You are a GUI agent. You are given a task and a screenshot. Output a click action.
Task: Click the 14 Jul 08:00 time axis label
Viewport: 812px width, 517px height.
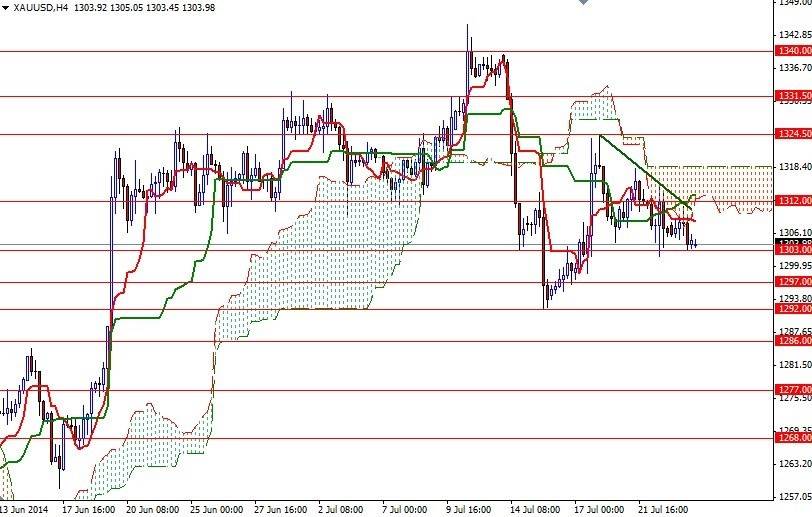[534, 510]
